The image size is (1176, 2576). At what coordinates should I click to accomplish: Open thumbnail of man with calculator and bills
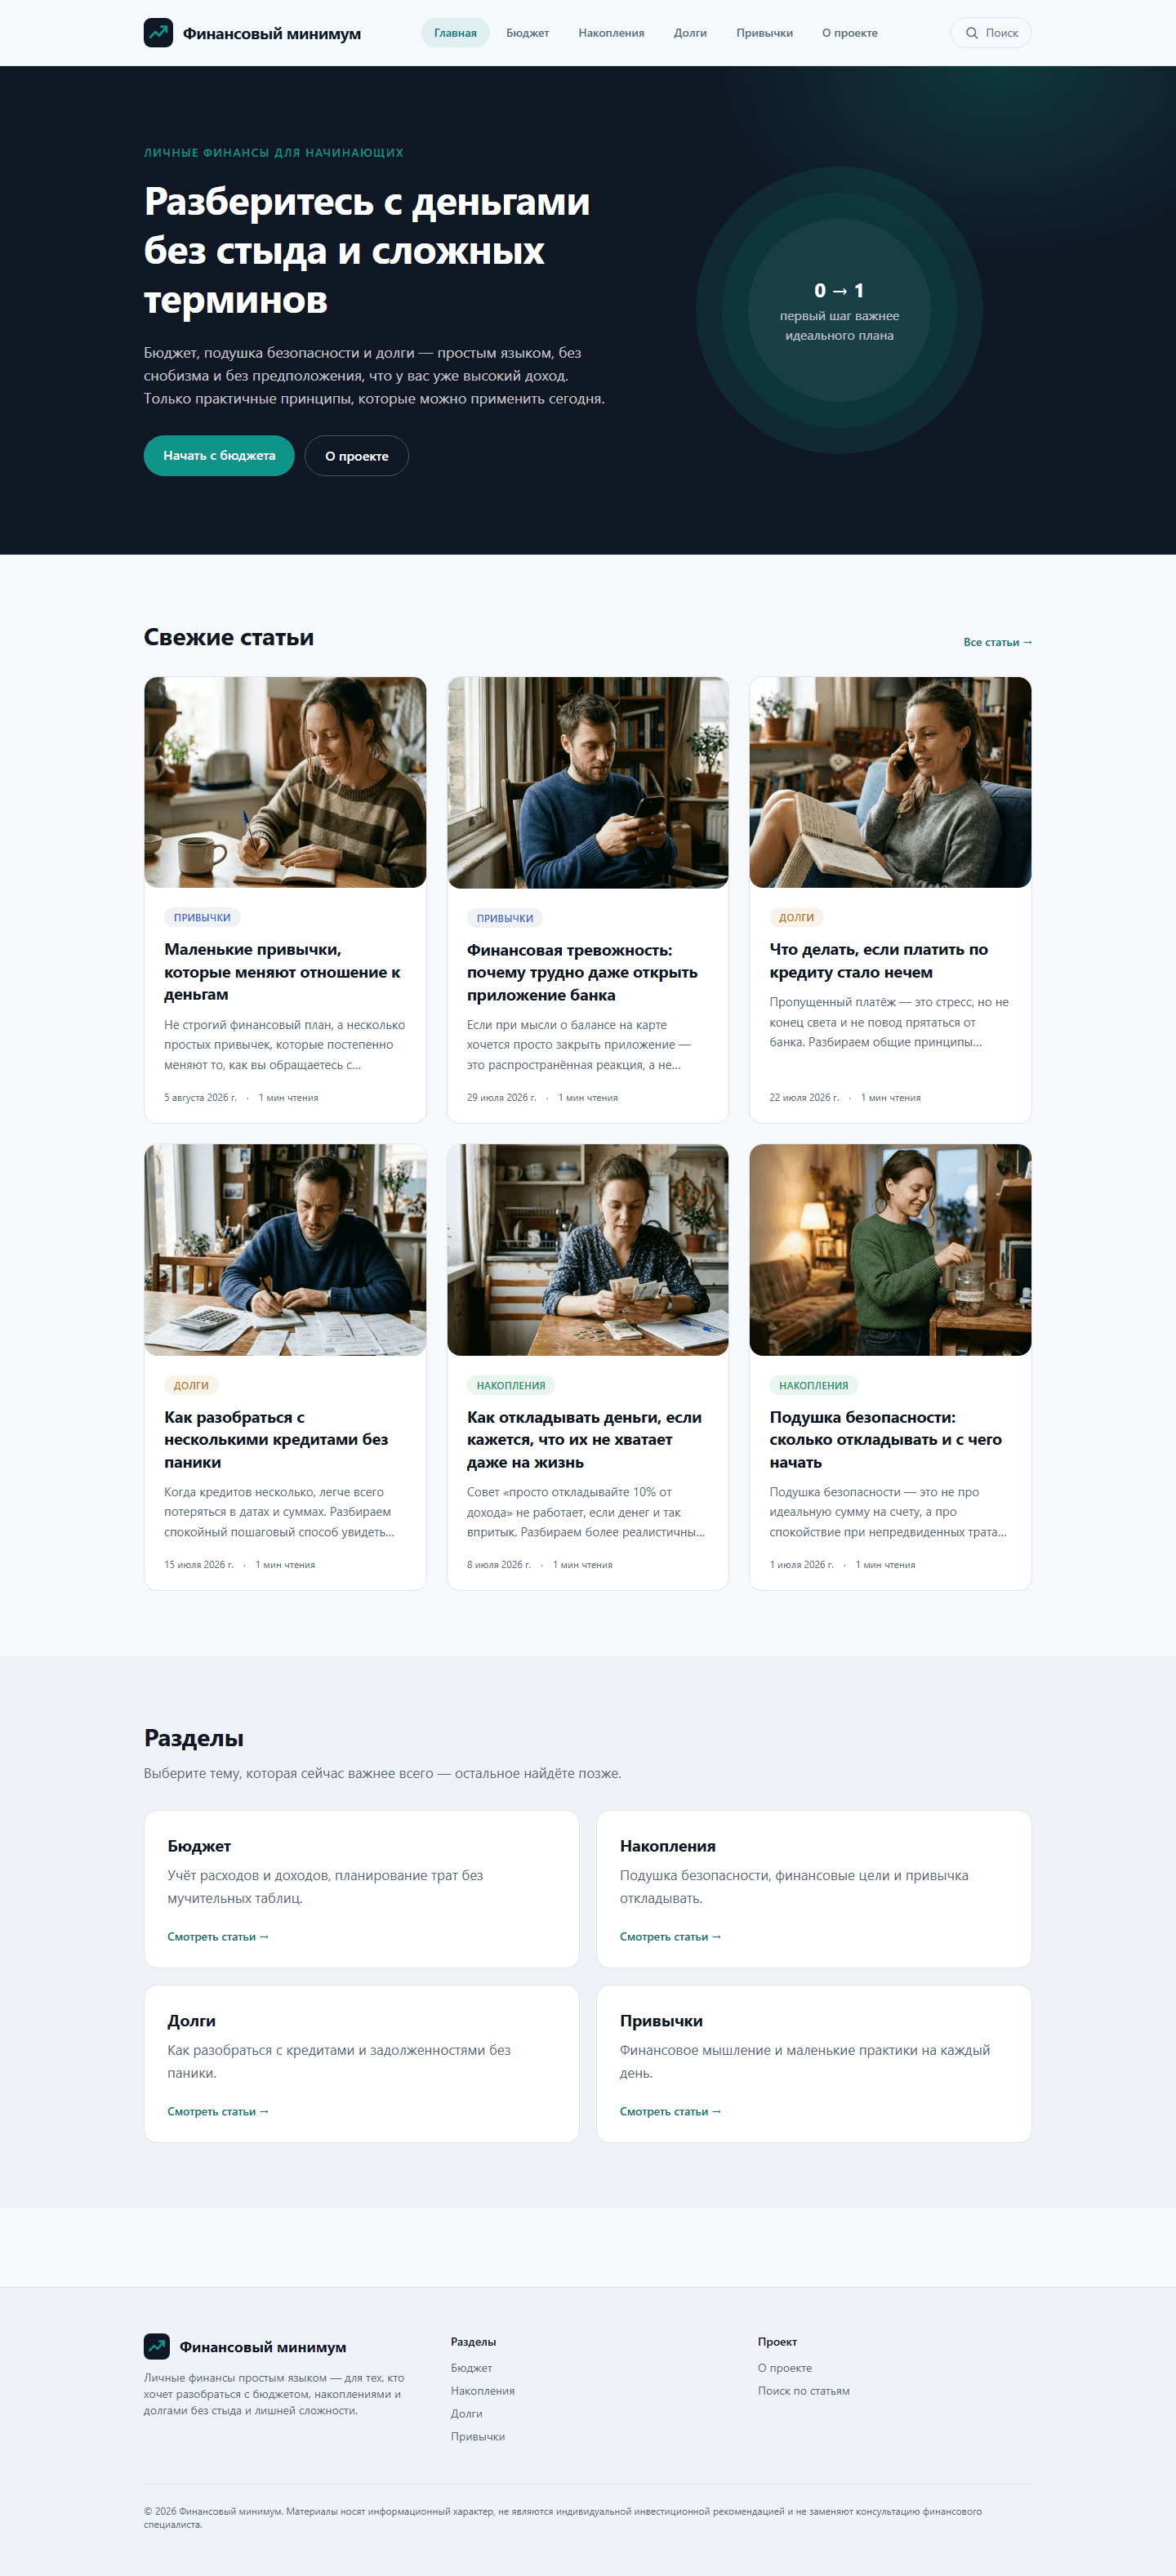tap(285, 1250)
